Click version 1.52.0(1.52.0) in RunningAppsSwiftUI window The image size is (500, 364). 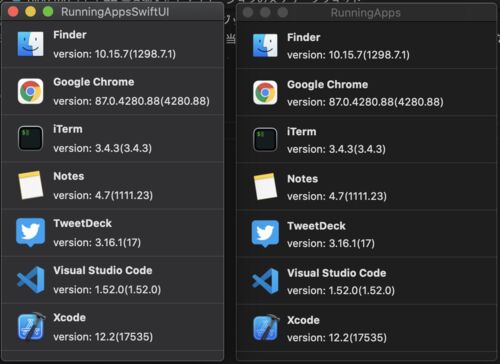pos(107,290)
